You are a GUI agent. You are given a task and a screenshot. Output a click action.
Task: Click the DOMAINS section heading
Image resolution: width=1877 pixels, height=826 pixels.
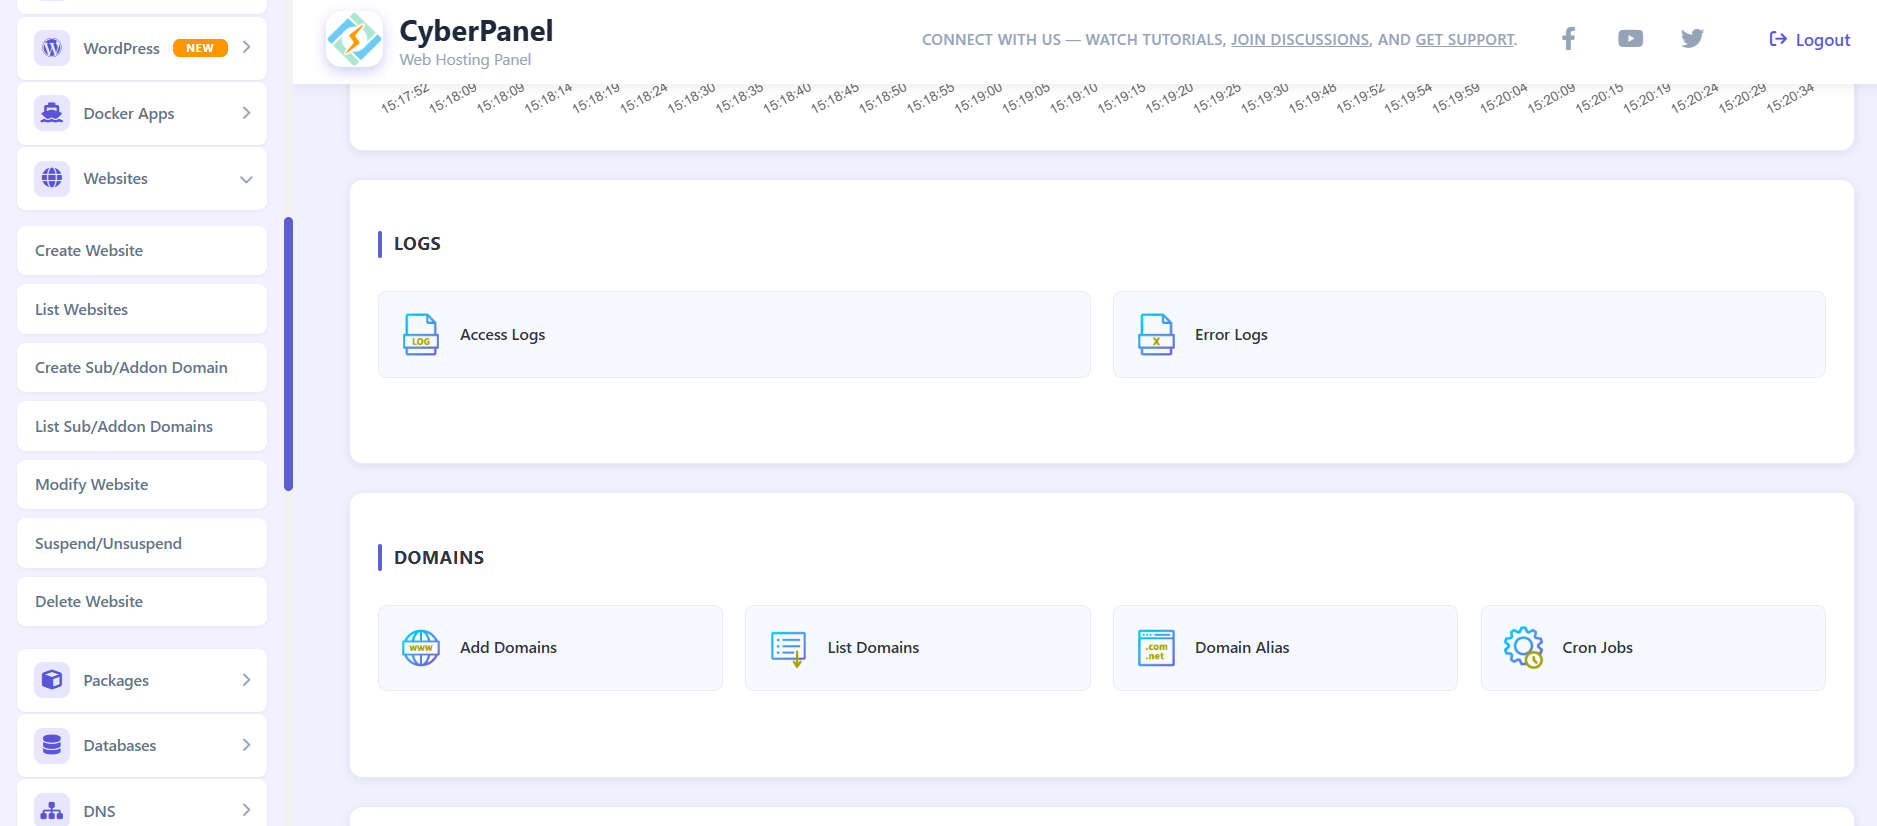pyautogui.click(x=439, y=558)
